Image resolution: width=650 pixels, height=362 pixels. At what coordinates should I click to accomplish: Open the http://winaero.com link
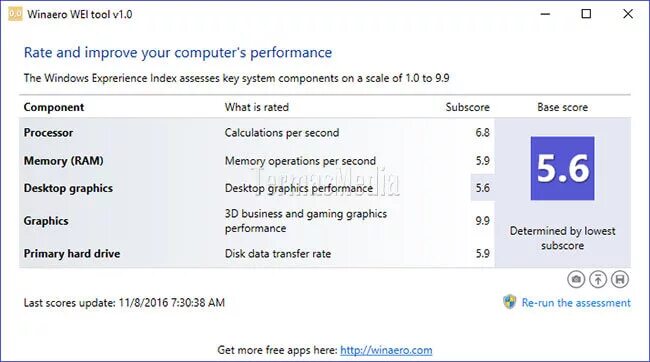386,350
